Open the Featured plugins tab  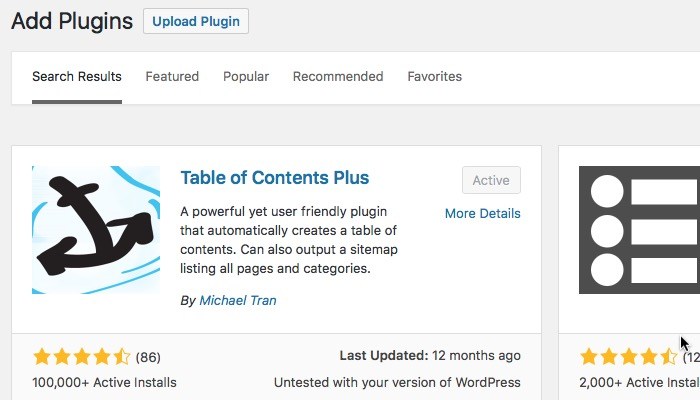click(172, 77)
